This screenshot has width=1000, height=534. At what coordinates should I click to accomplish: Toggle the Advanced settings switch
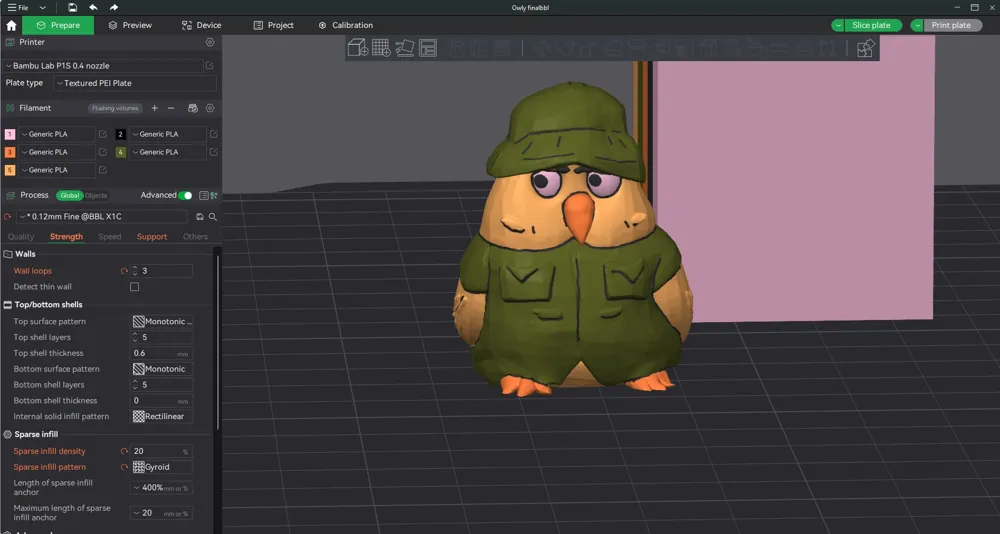point(185,195)
